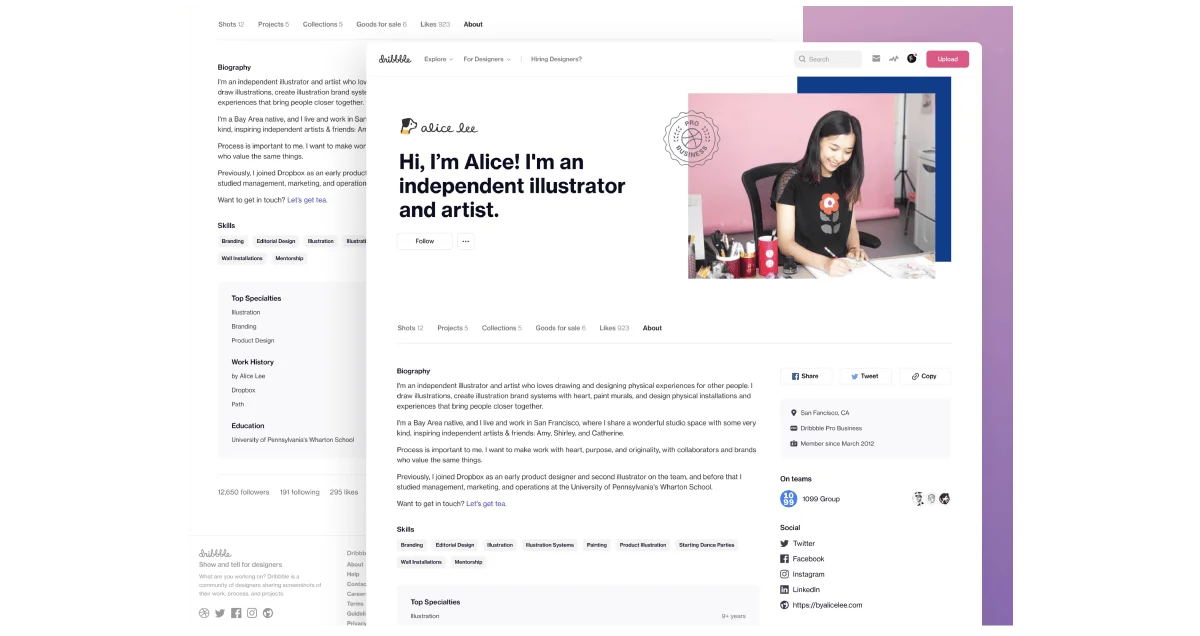Click the Twitter icon in back page footer

[x=220, y=613]
